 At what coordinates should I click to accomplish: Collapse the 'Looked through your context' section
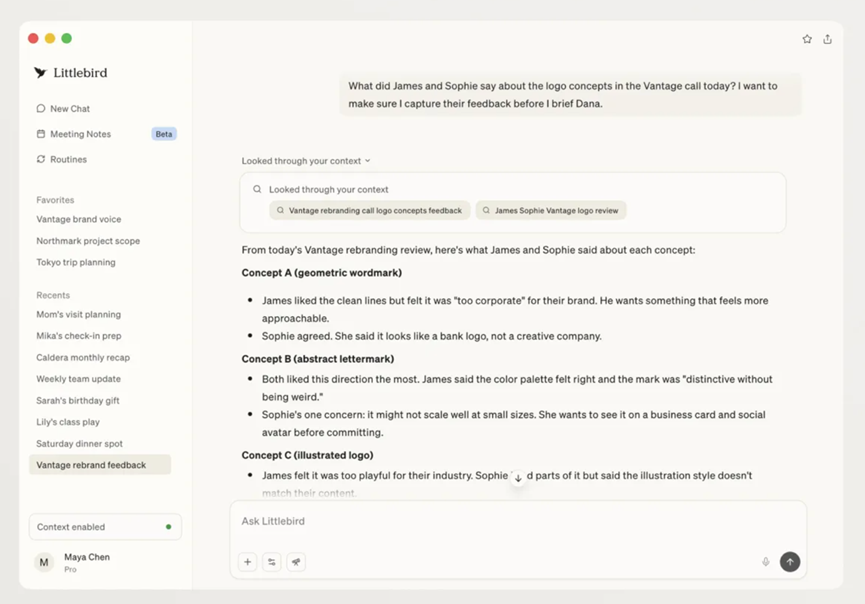[x=306, y=161]
